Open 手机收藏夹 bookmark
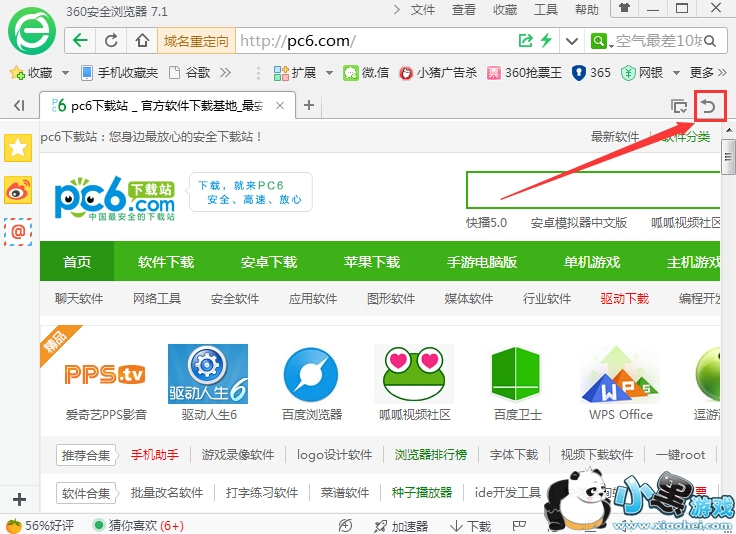736x534 pixels. pos(119,73)
